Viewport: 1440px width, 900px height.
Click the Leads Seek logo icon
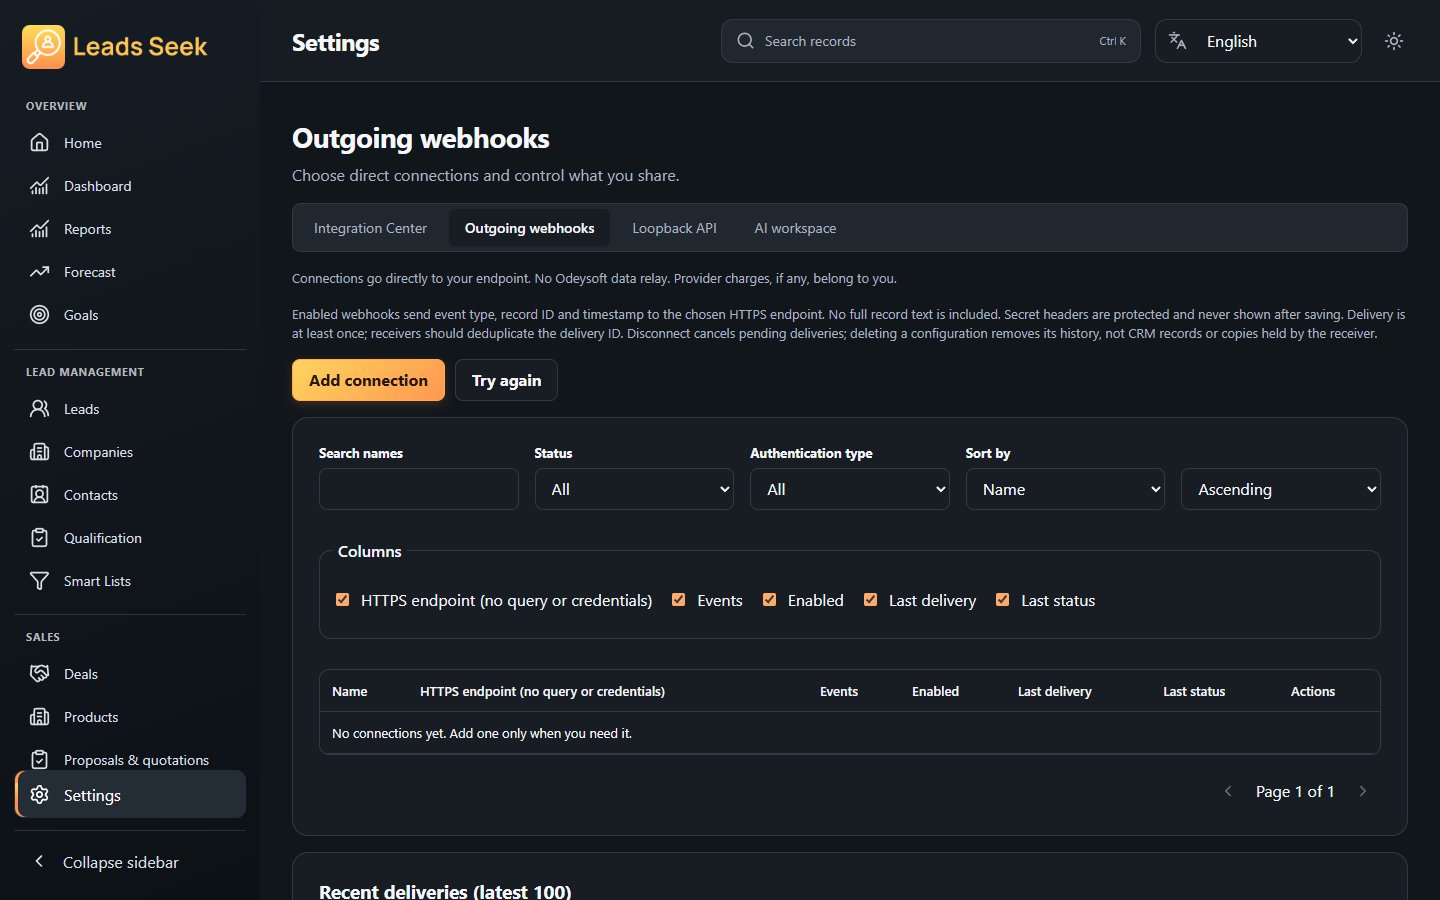[x=43, y=47]
